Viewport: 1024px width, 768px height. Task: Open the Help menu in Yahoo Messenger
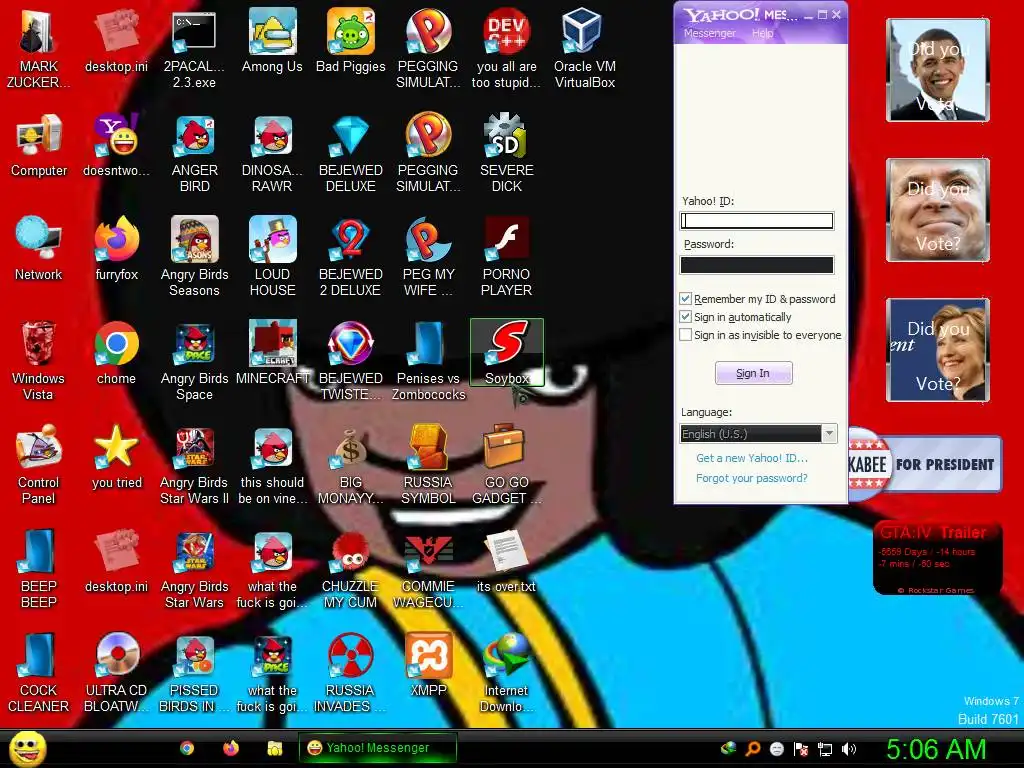pos(762,33)
